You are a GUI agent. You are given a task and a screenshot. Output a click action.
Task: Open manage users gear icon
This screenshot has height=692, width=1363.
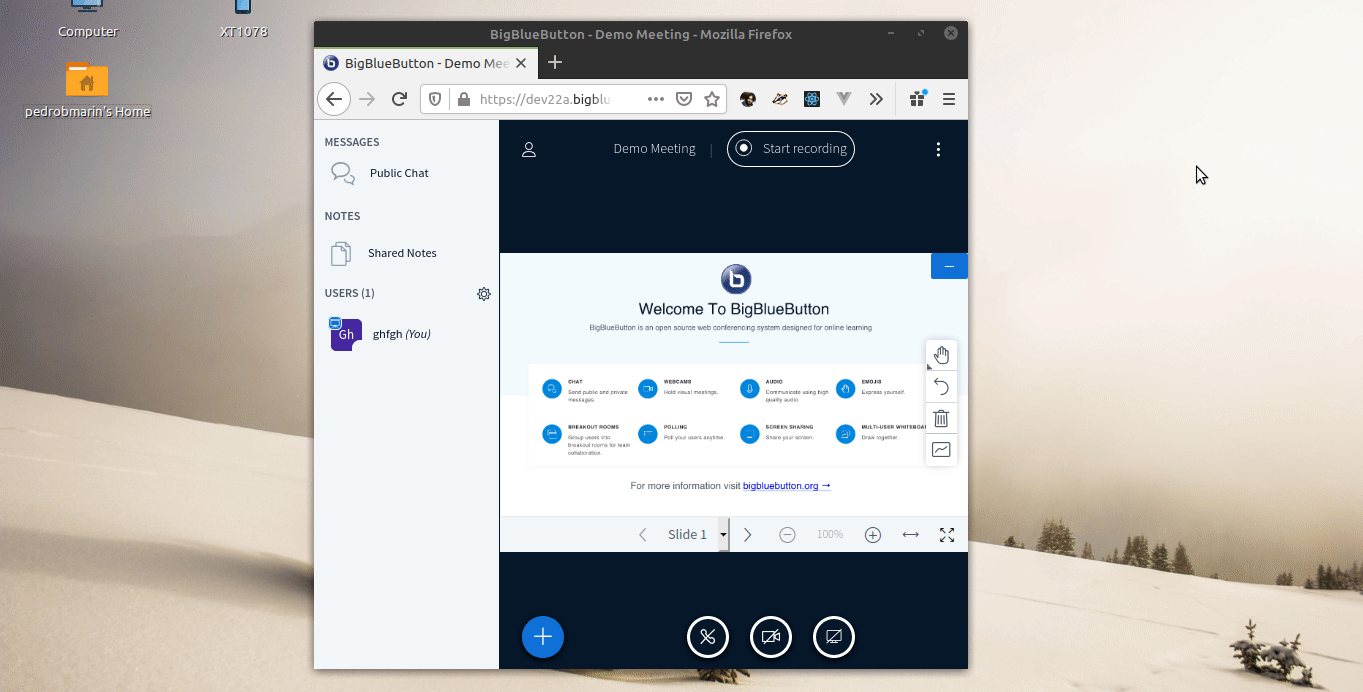click(484, 294)
